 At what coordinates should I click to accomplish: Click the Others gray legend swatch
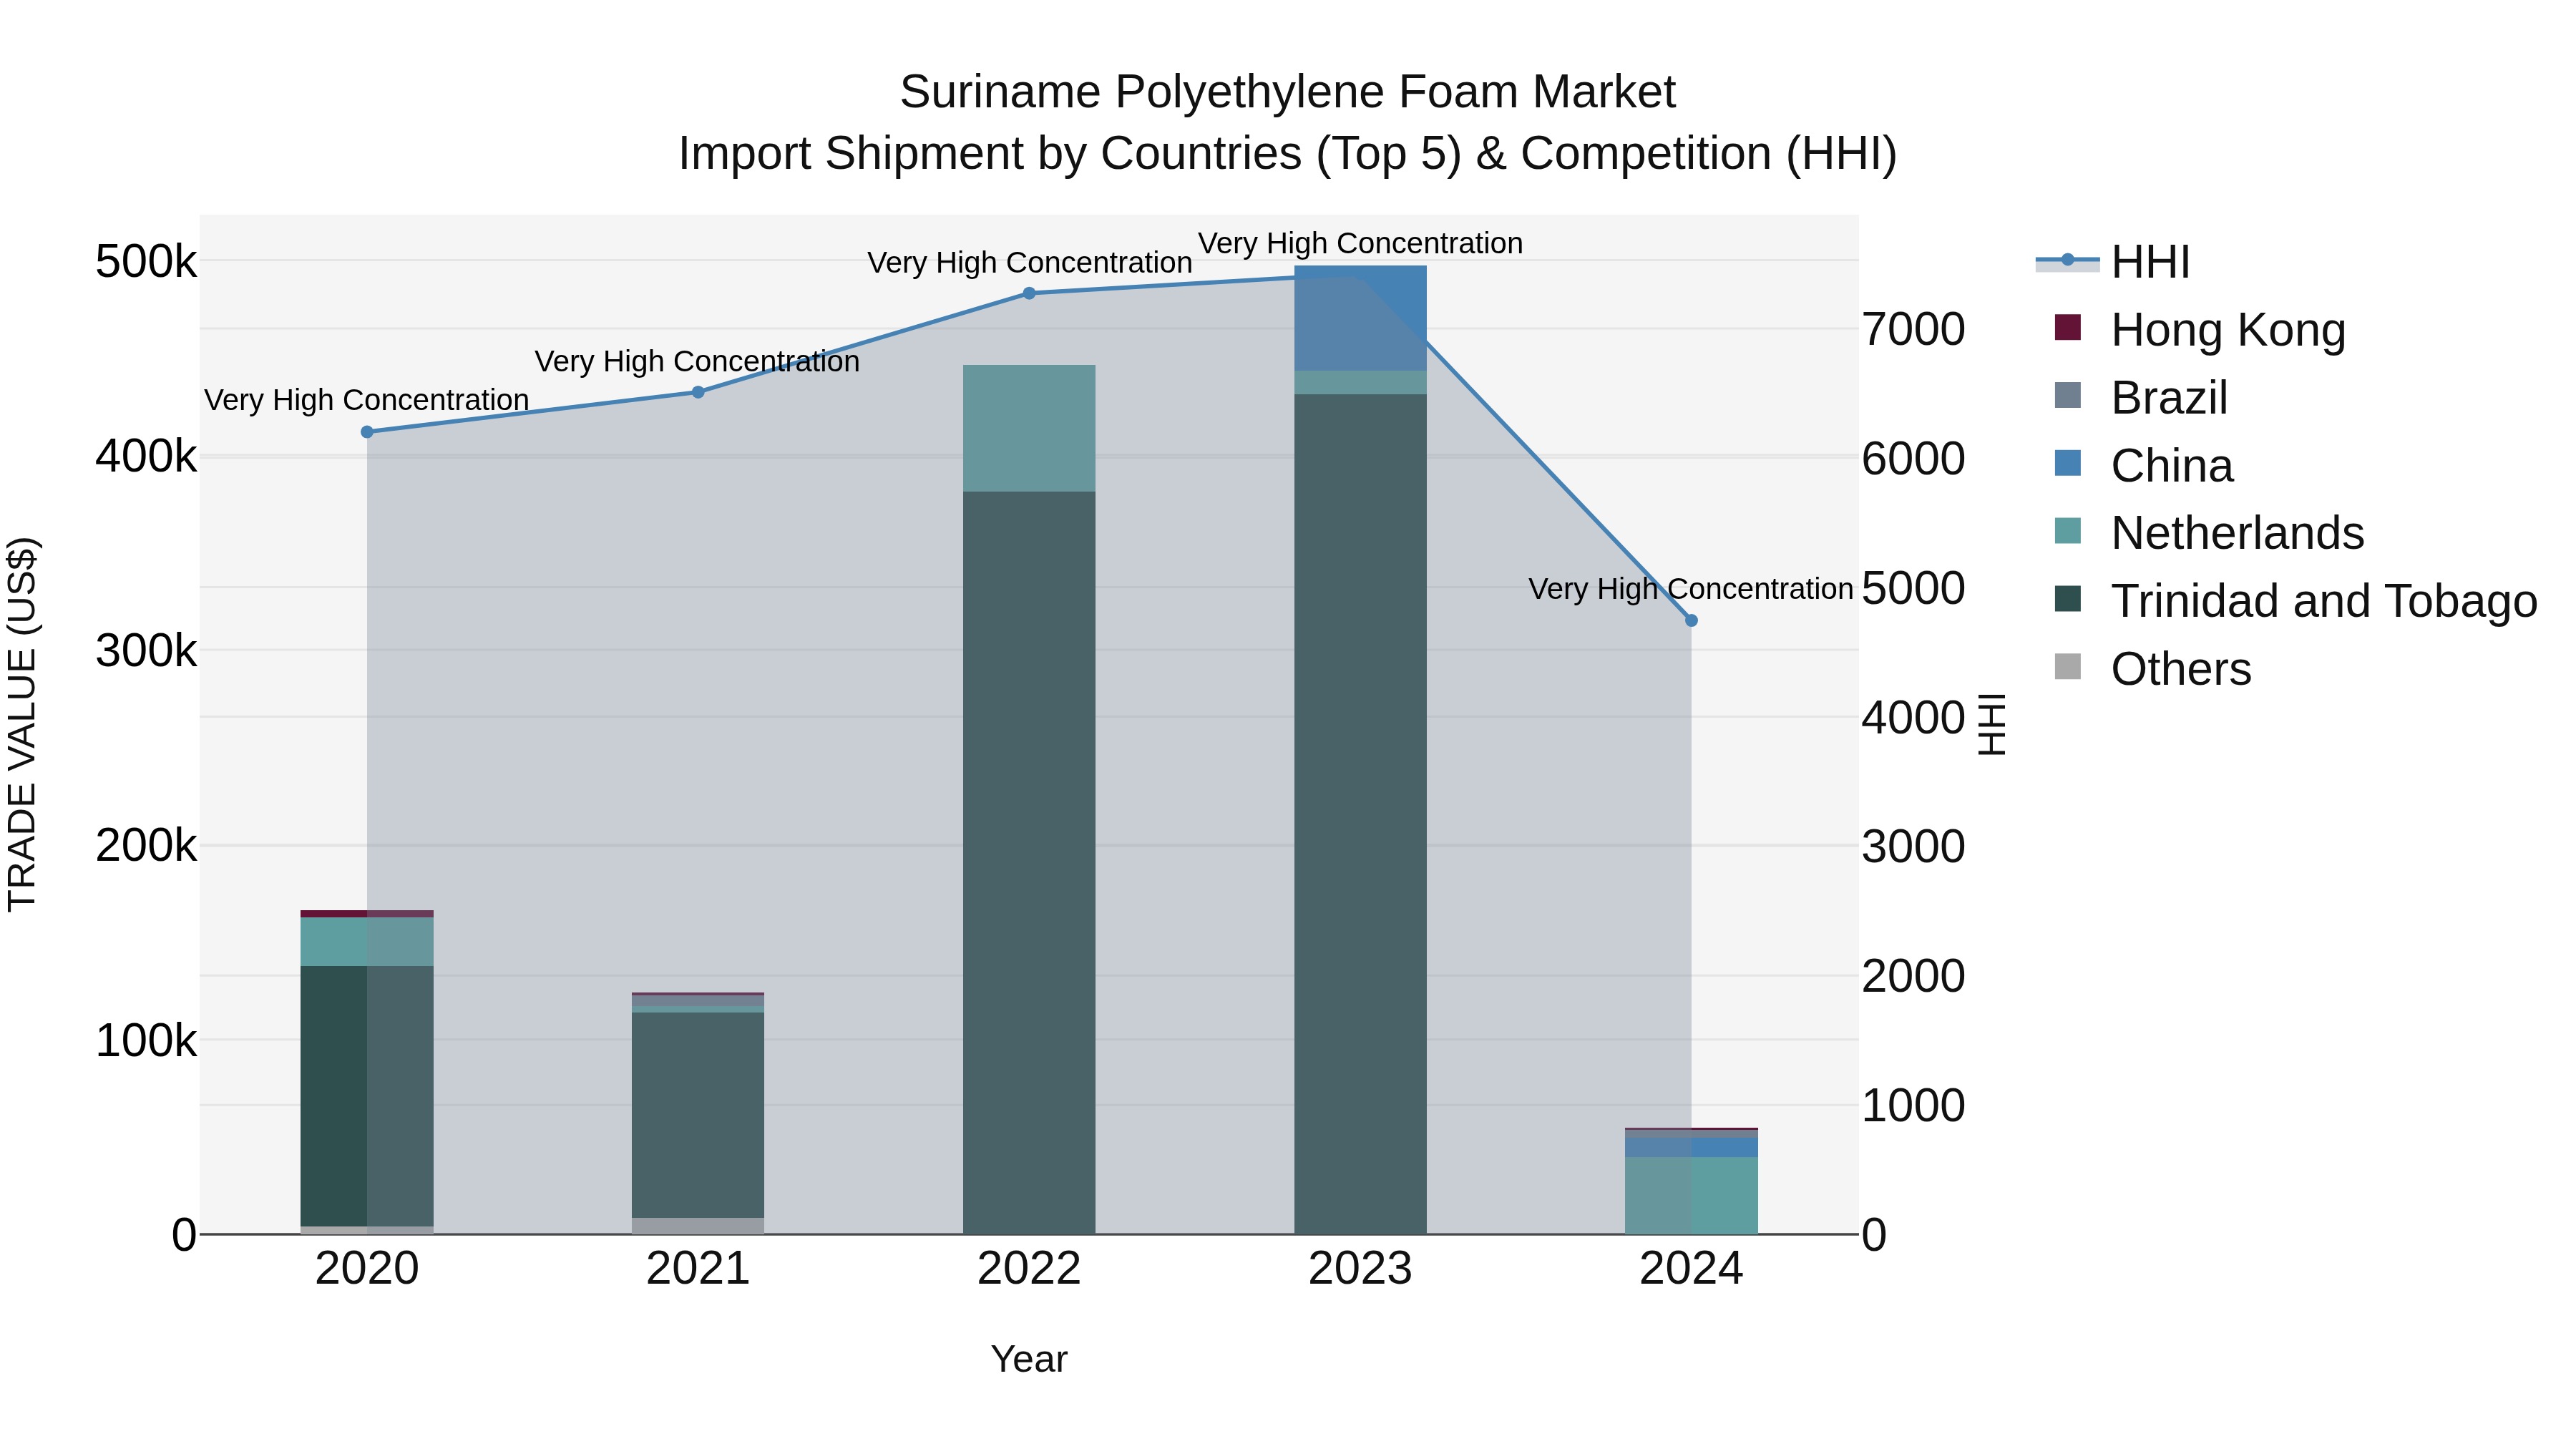coord(2067,666)
